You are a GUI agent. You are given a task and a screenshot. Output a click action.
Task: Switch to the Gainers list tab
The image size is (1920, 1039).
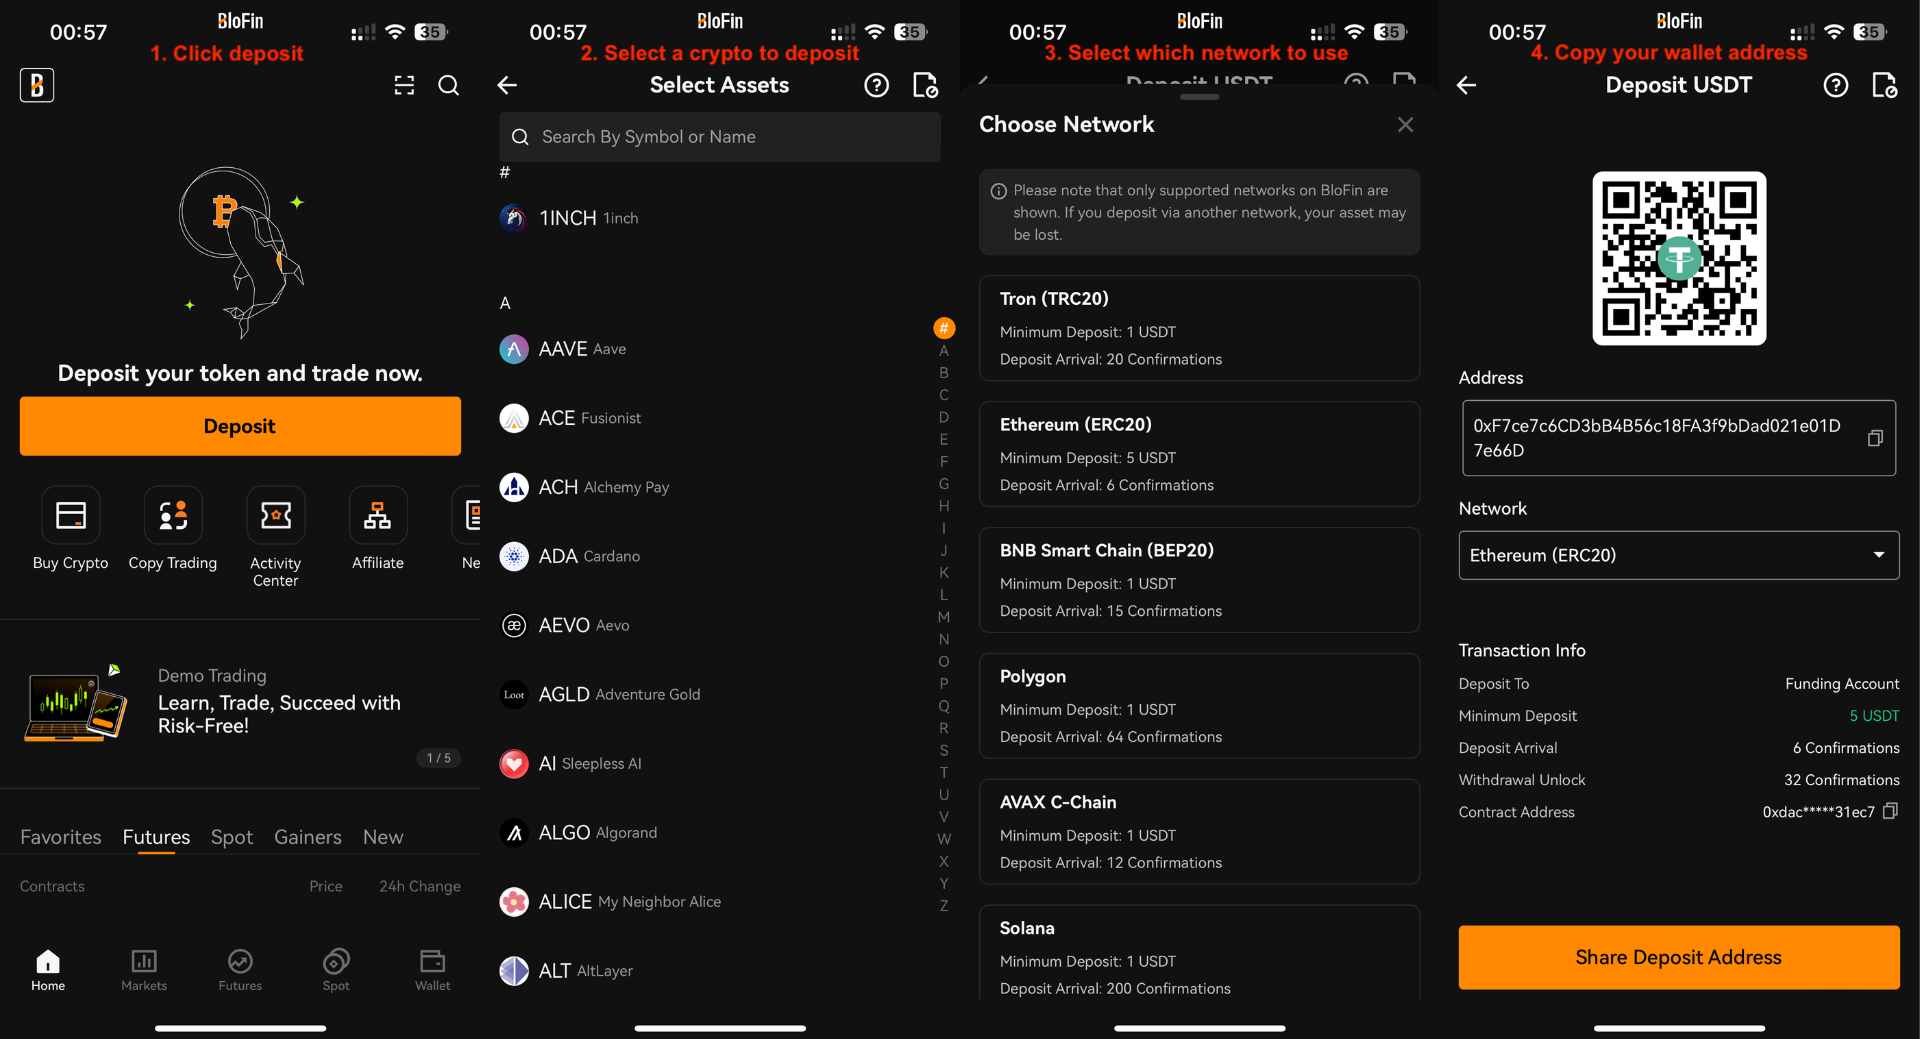[308, 837]
